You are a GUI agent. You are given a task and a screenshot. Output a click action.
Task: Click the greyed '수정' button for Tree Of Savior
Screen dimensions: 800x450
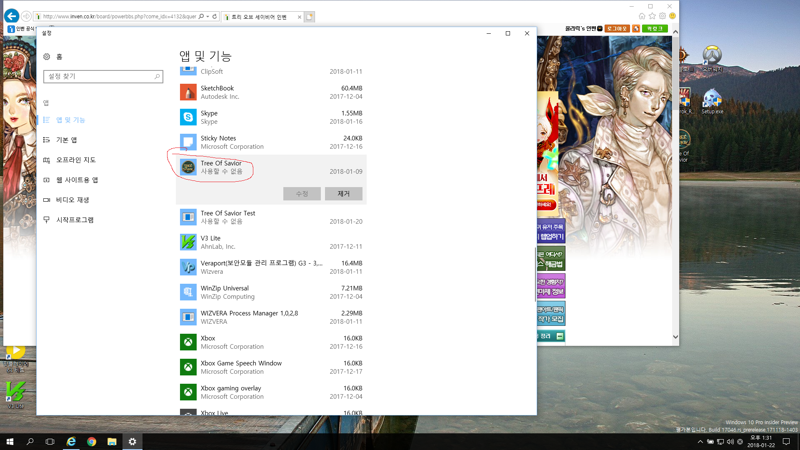pos(302,193)
